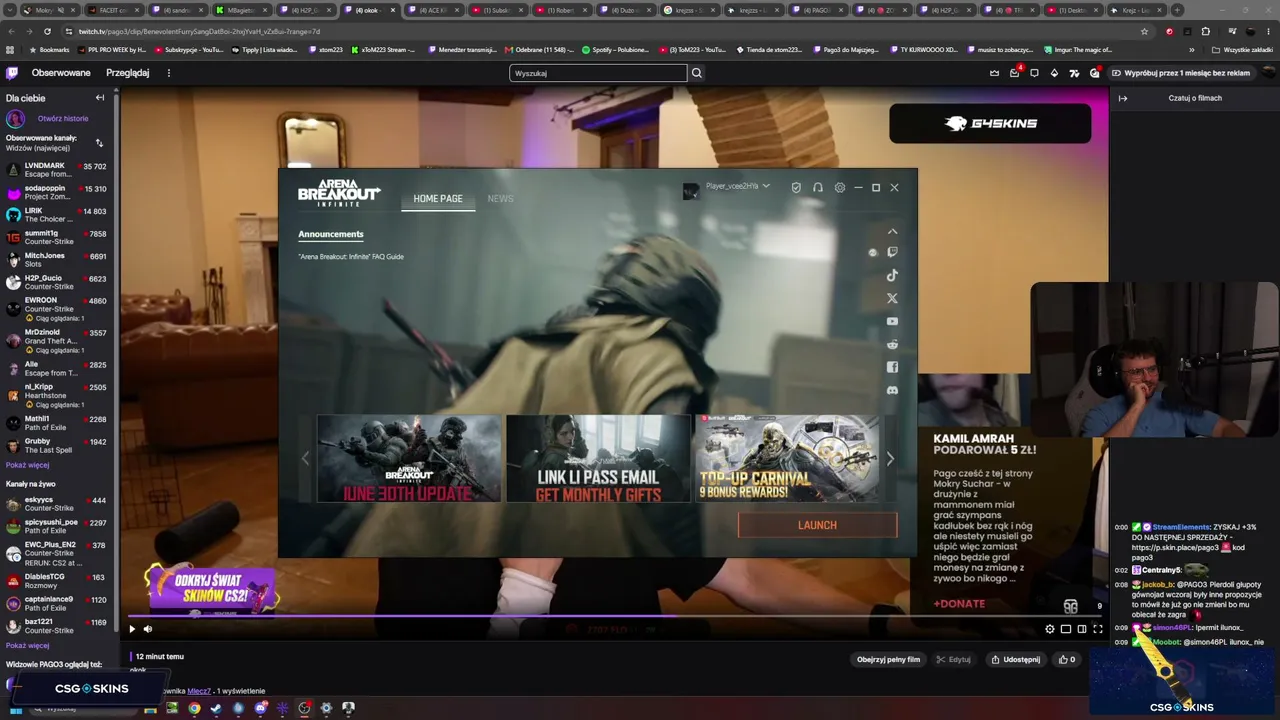The image size is (1280, 720).
Task: Open Arena Breakout Reddit page
Action: (892, 344)
